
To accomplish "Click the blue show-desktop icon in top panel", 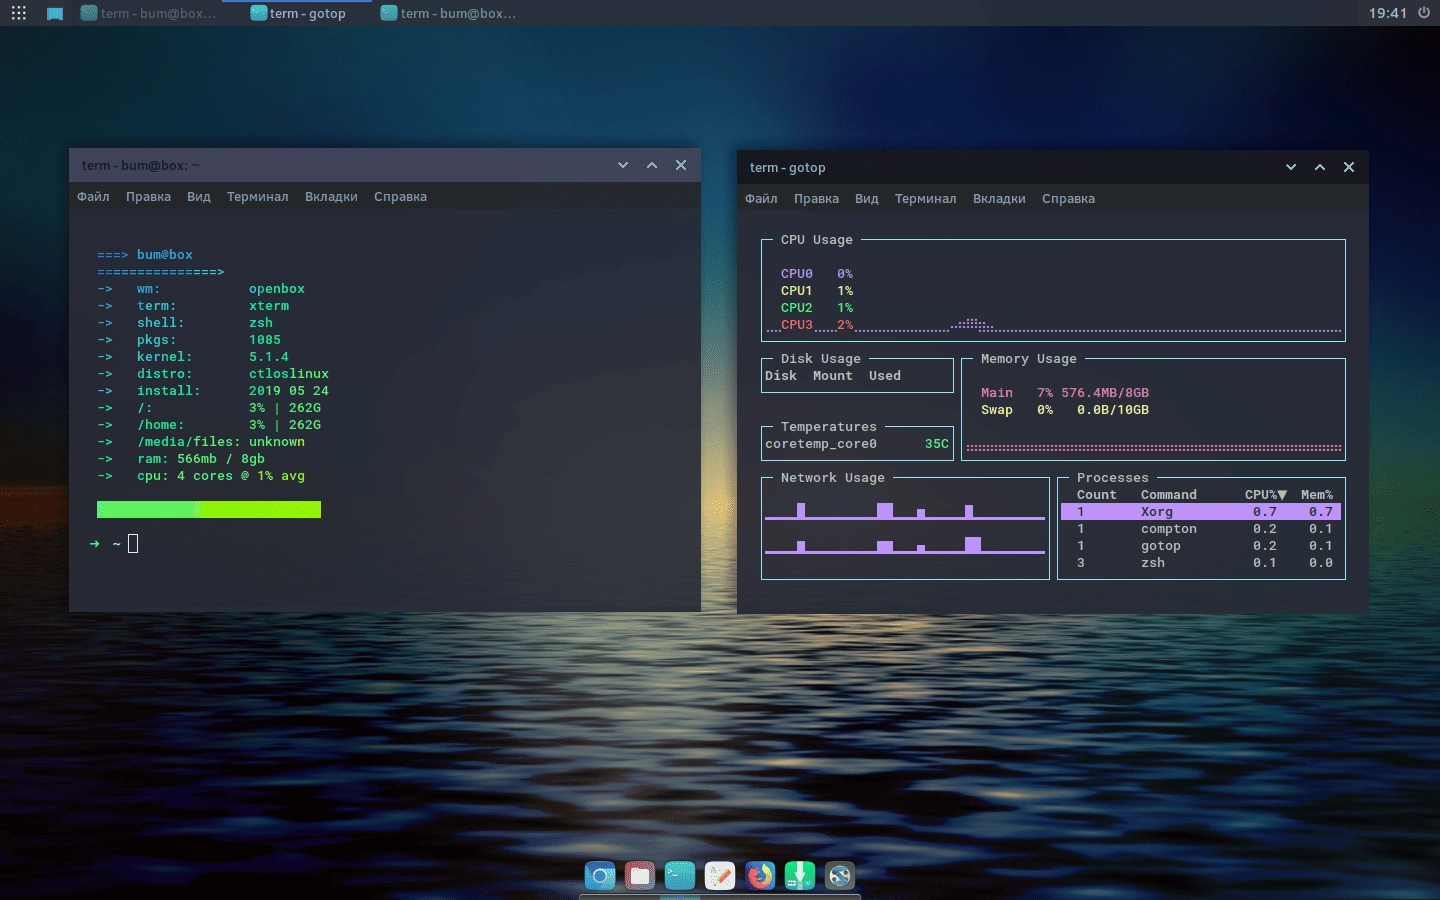I will coord(55,14).
